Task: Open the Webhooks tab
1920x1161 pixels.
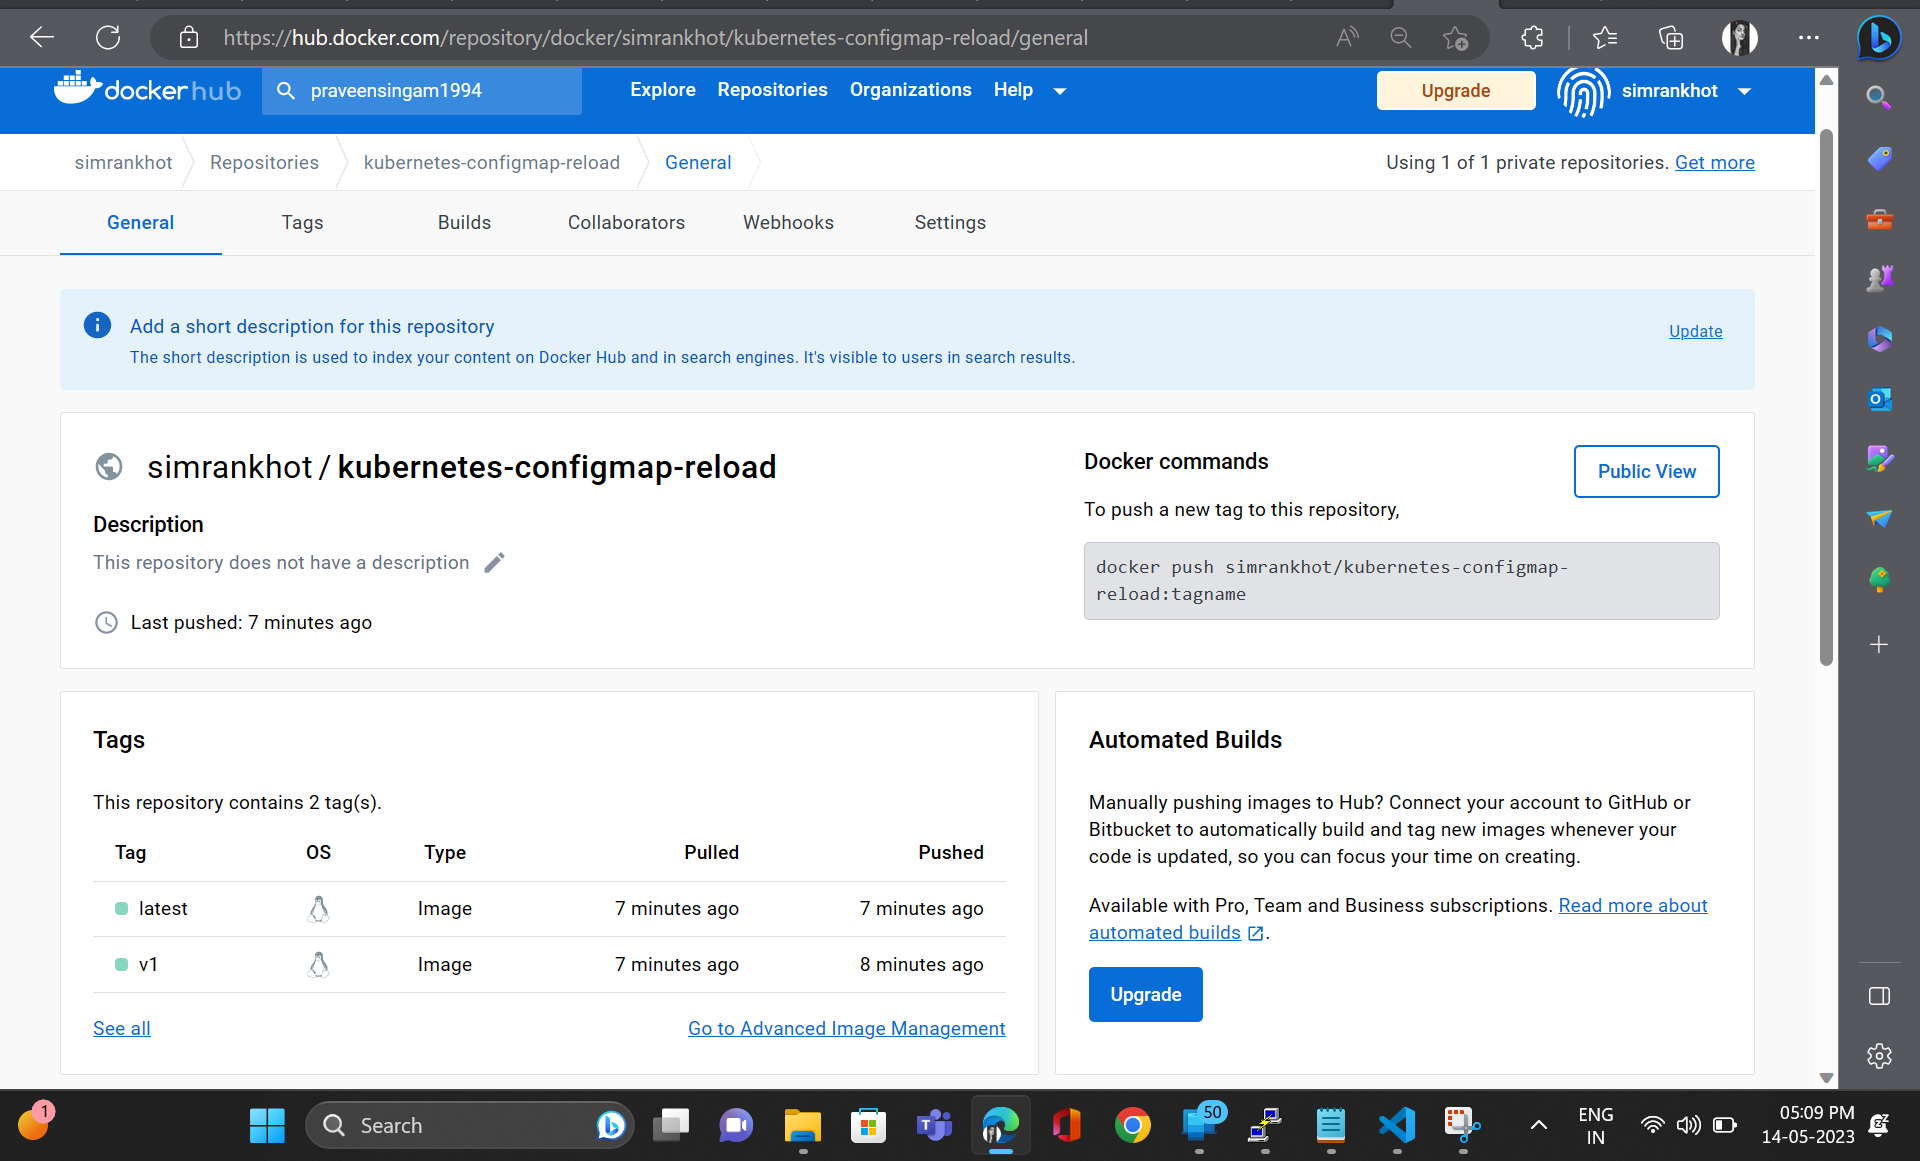Action: point(788,222)
